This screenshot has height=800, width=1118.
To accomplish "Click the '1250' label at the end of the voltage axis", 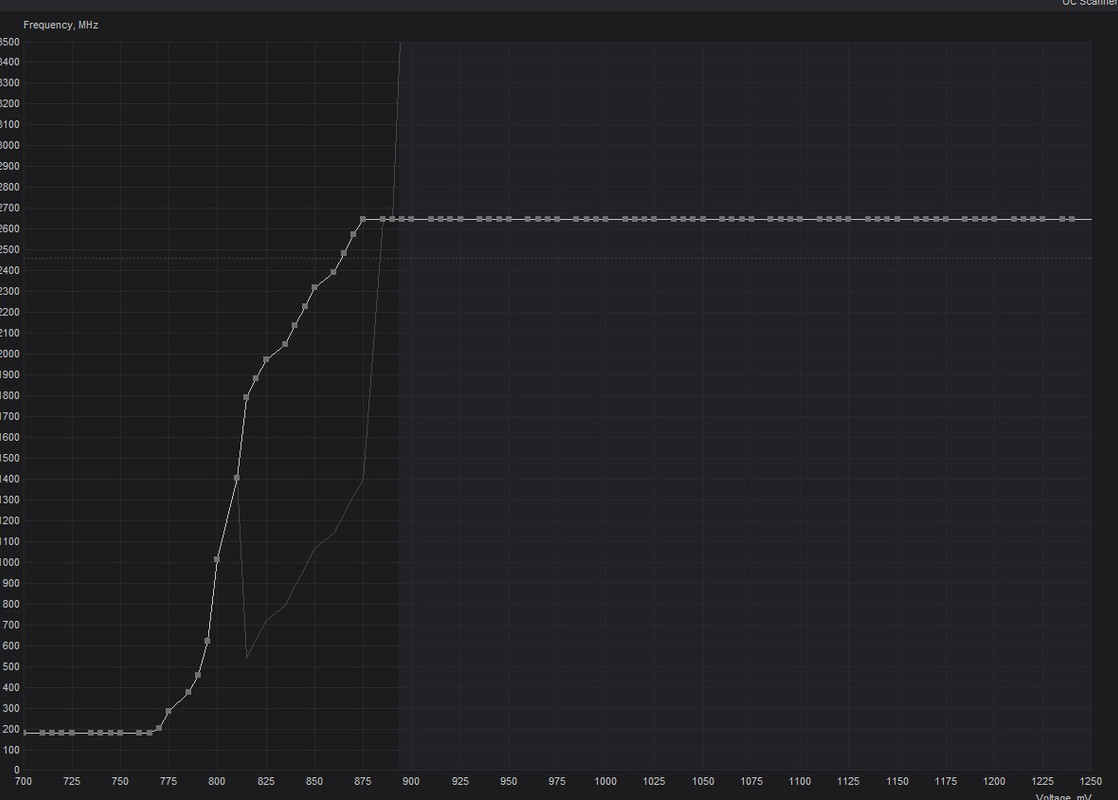I will [1091, 781].
